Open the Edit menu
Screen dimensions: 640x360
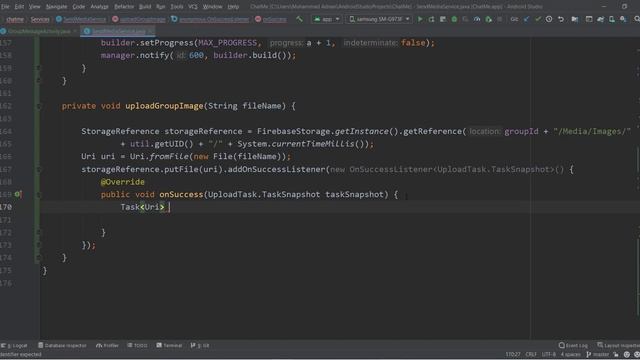(19, 7)
